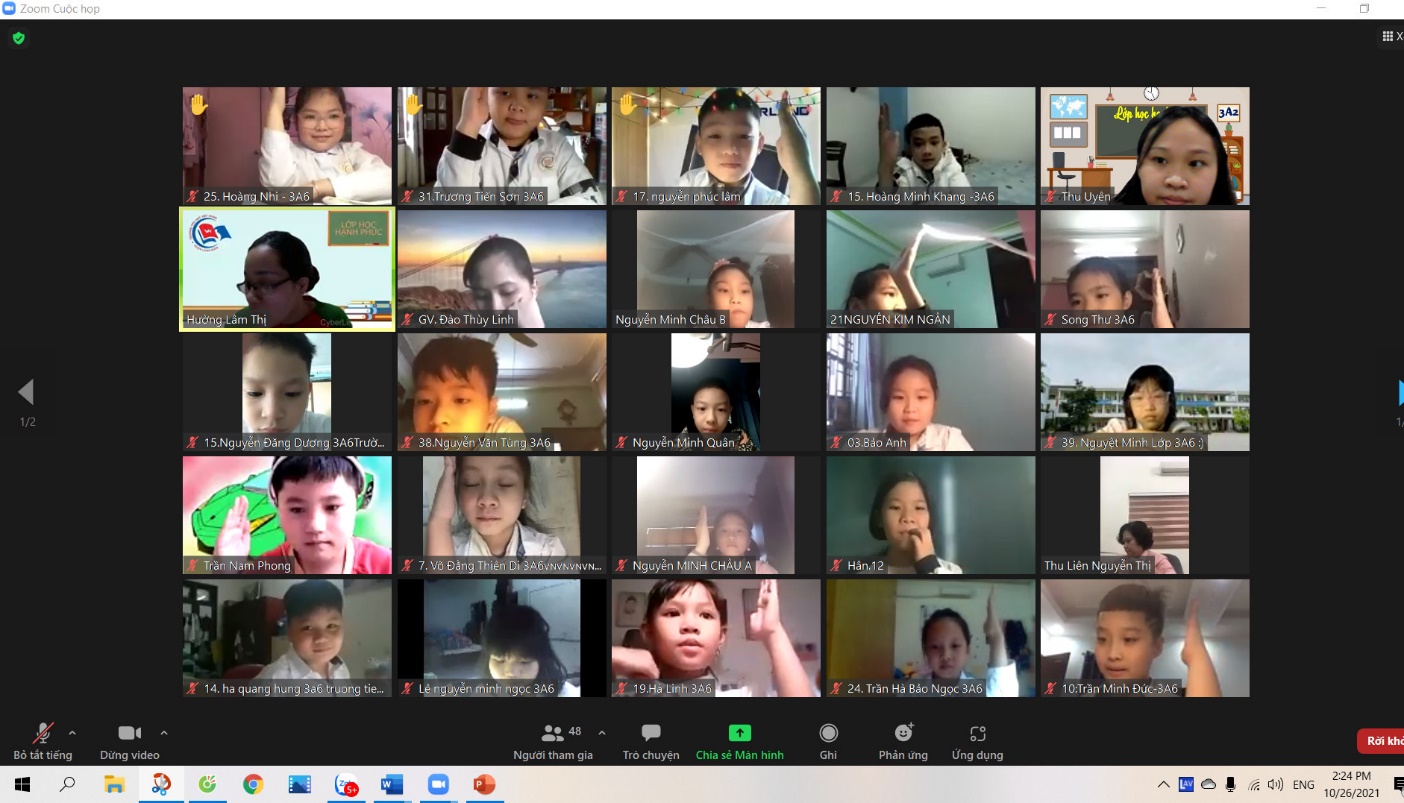This screenshot has height=803, width=1404.
Task: Click the Chia sẻ Màn hình share button
Action: point(739,741)
